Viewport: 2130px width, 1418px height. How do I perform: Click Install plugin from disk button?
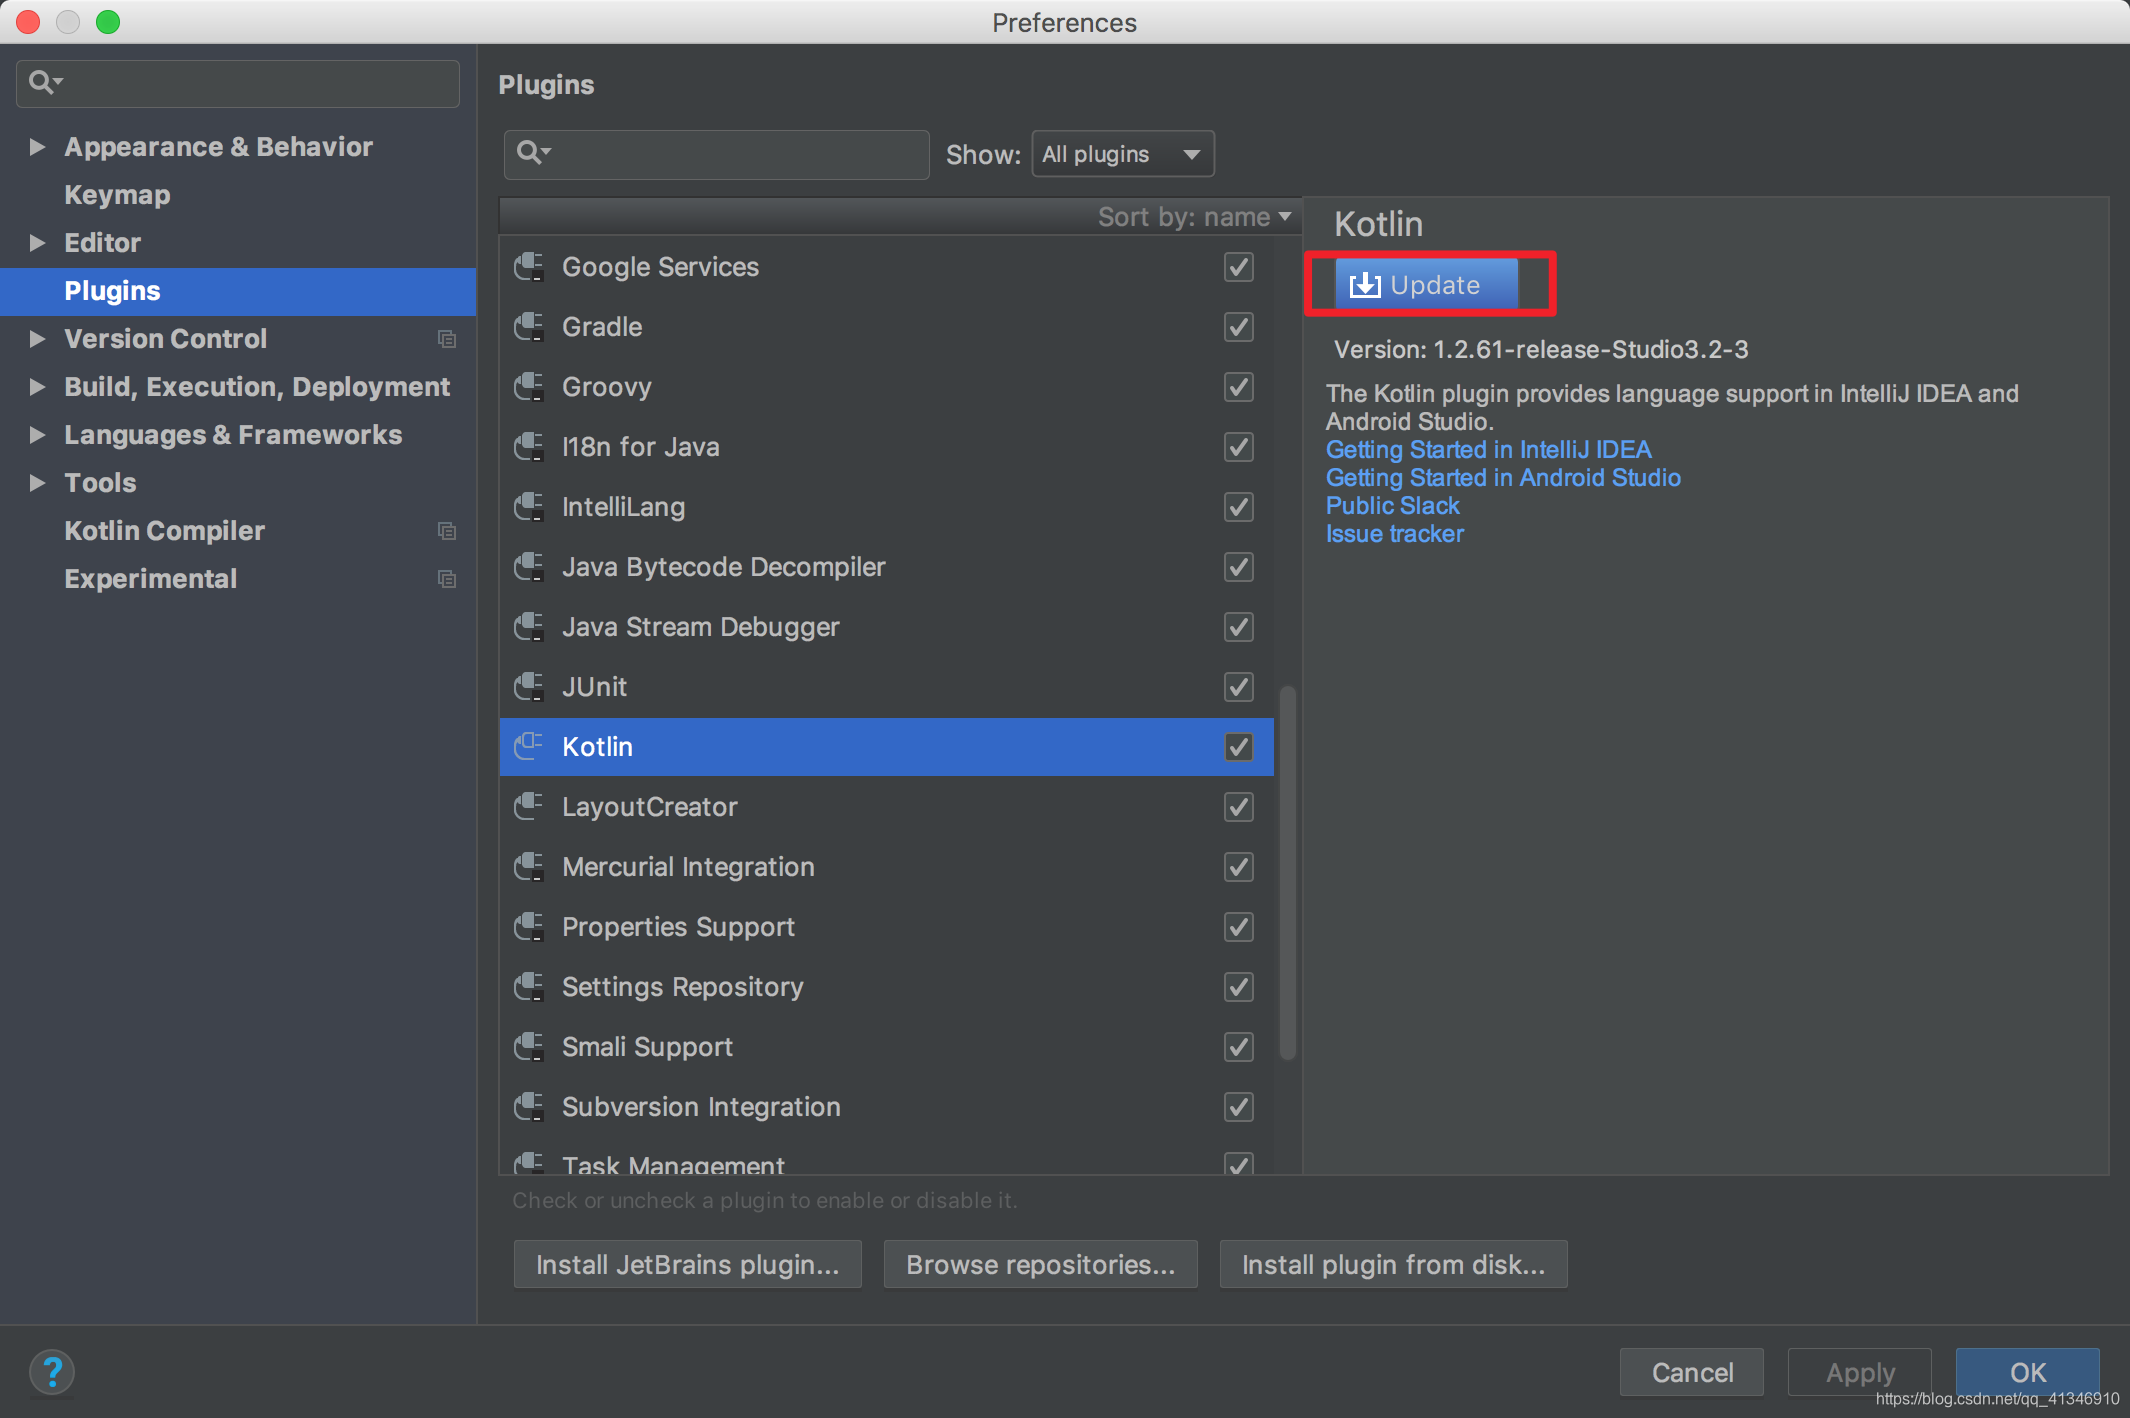click(x=1394, y=1265)
